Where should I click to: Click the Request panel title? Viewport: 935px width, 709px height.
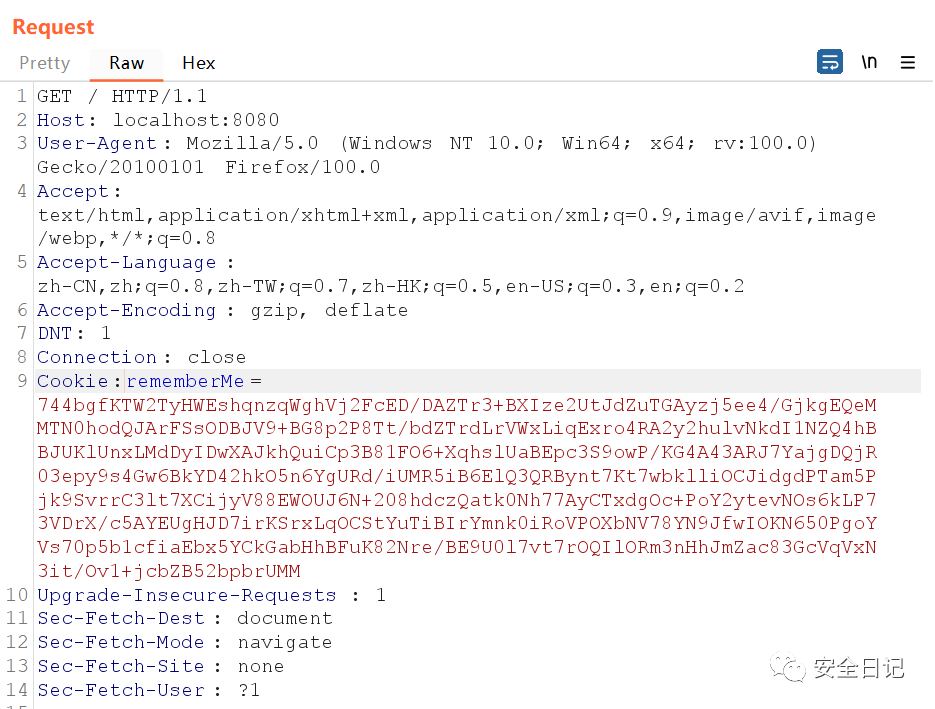tap(53, 27)
